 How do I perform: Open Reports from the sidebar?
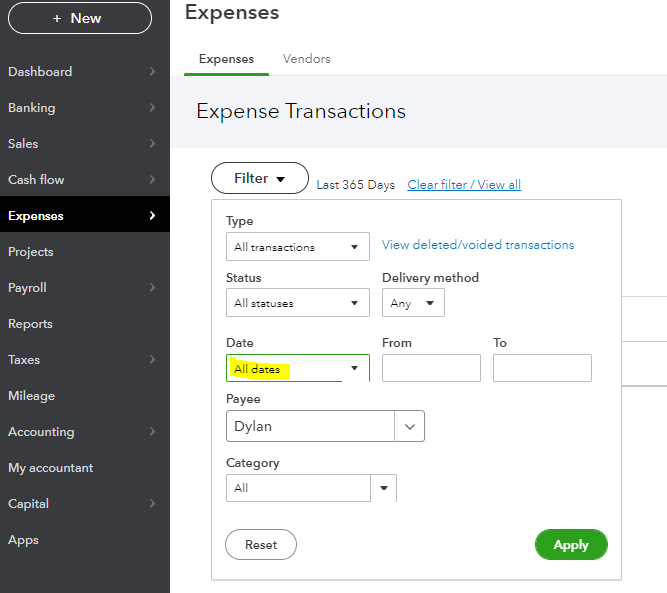click(x=30, y=324)
